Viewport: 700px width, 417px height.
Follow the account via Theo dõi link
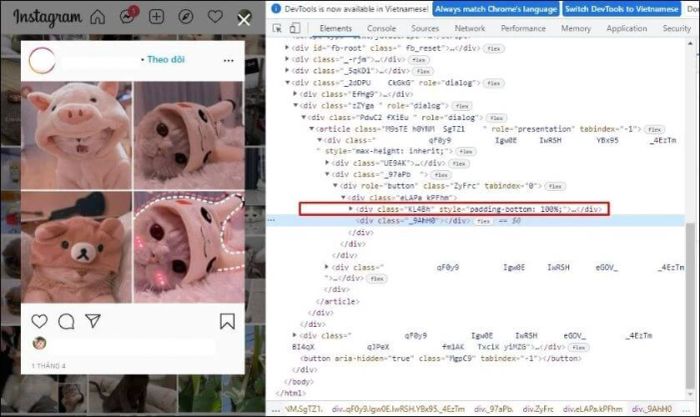click(166, 60)
